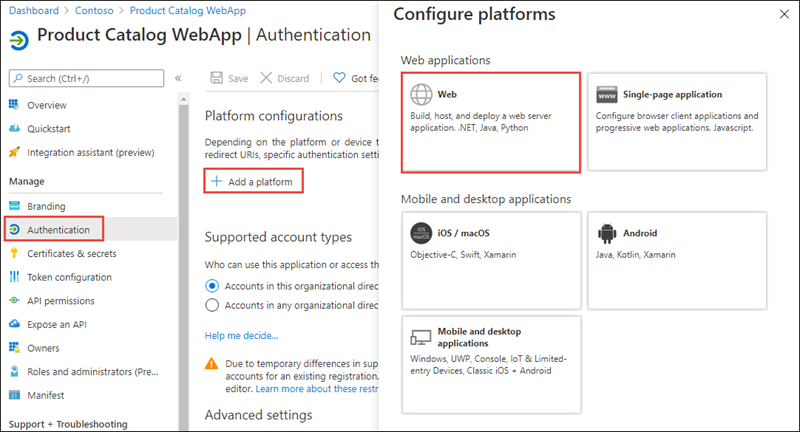
Task: Open Manifest in the left menu
Action: [x=45, y=395]
